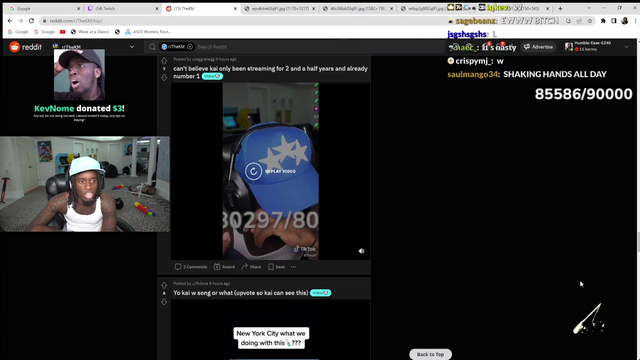Click the Video flair on 'Yo kai' post
Viewport: 640px width, 360px height.
(x=320, y=293)
